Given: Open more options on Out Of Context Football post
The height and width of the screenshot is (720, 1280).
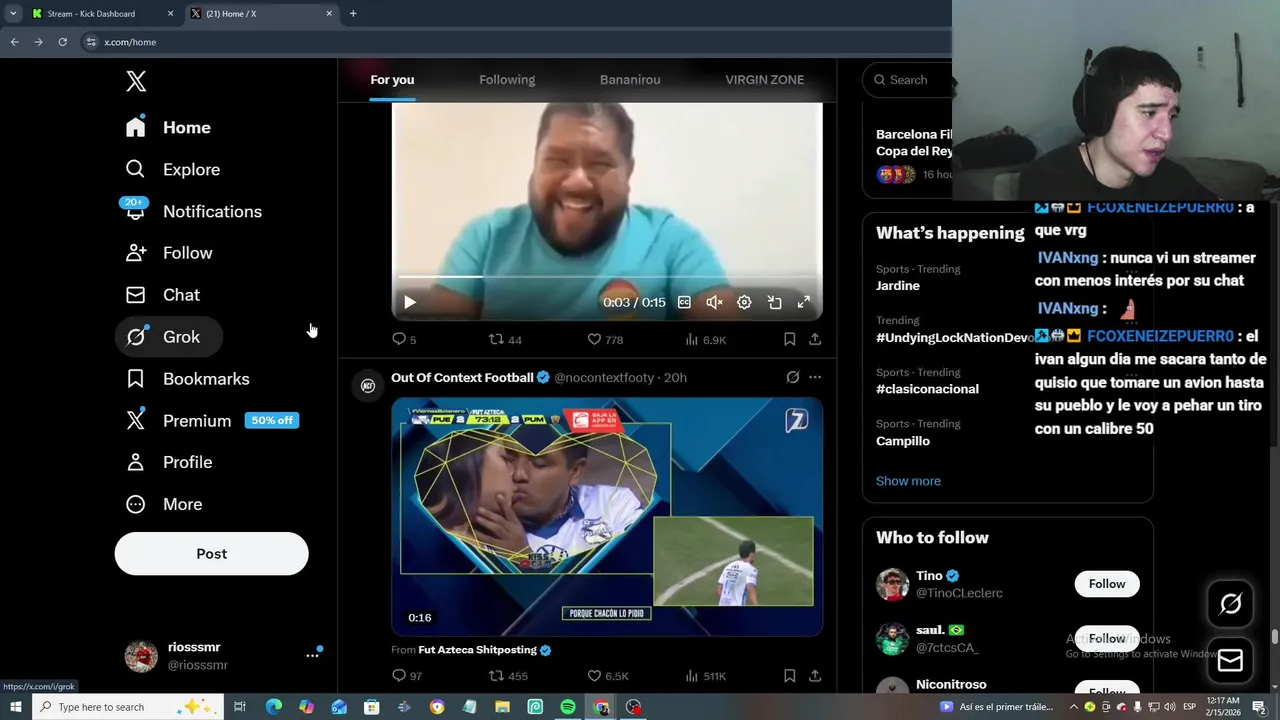Looking at the screenshot, I should coord(815,377).
